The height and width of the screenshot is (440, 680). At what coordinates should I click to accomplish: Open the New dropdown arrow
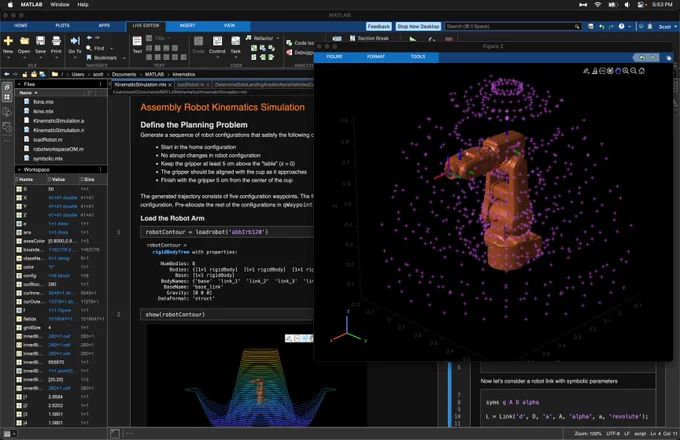point(8,57)
